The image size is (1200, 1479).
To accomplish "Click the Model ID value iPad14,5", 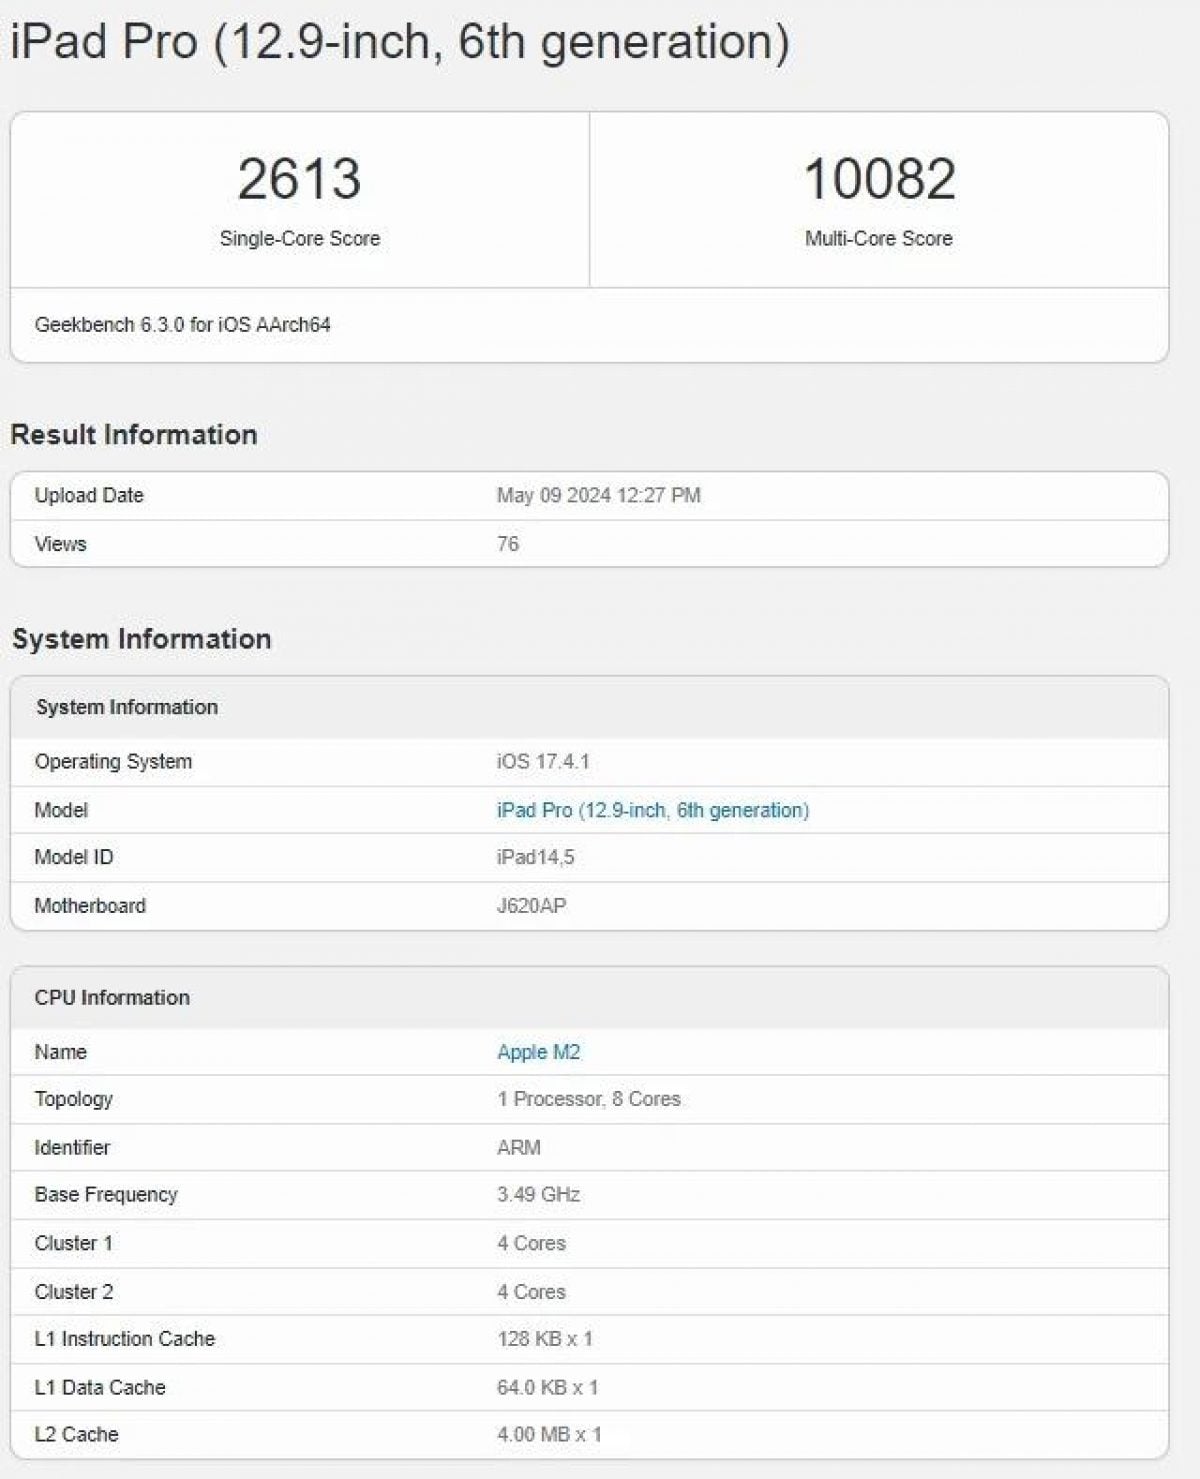I will [x=535, y=857].
